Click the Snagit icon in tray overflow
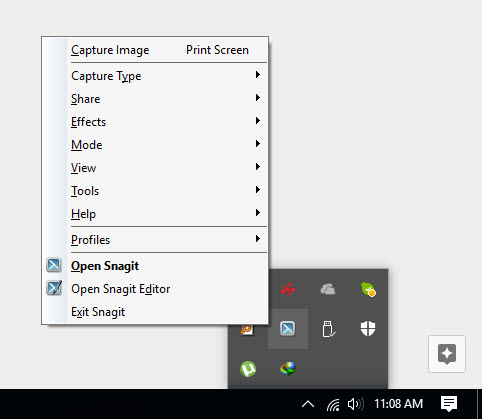This screenshot has width=482, height=419. (288, 328)
